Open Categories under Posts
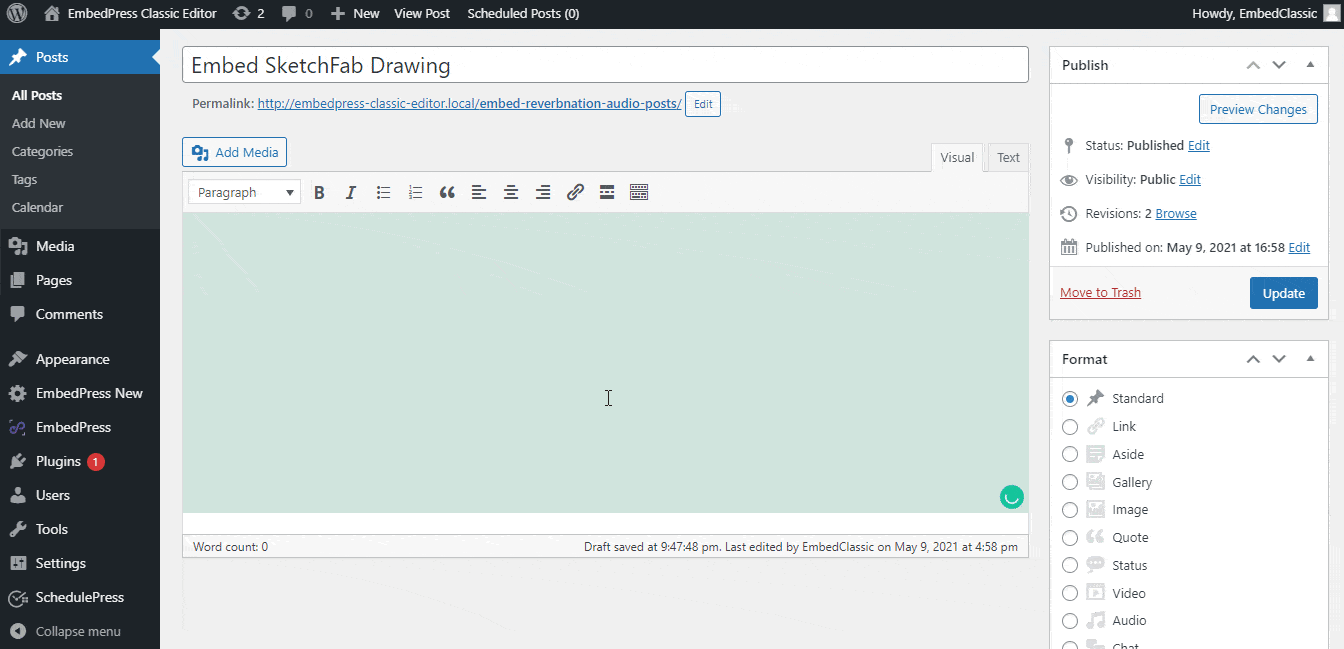This screenshot has width=1344, height=649. coord(43,152)
